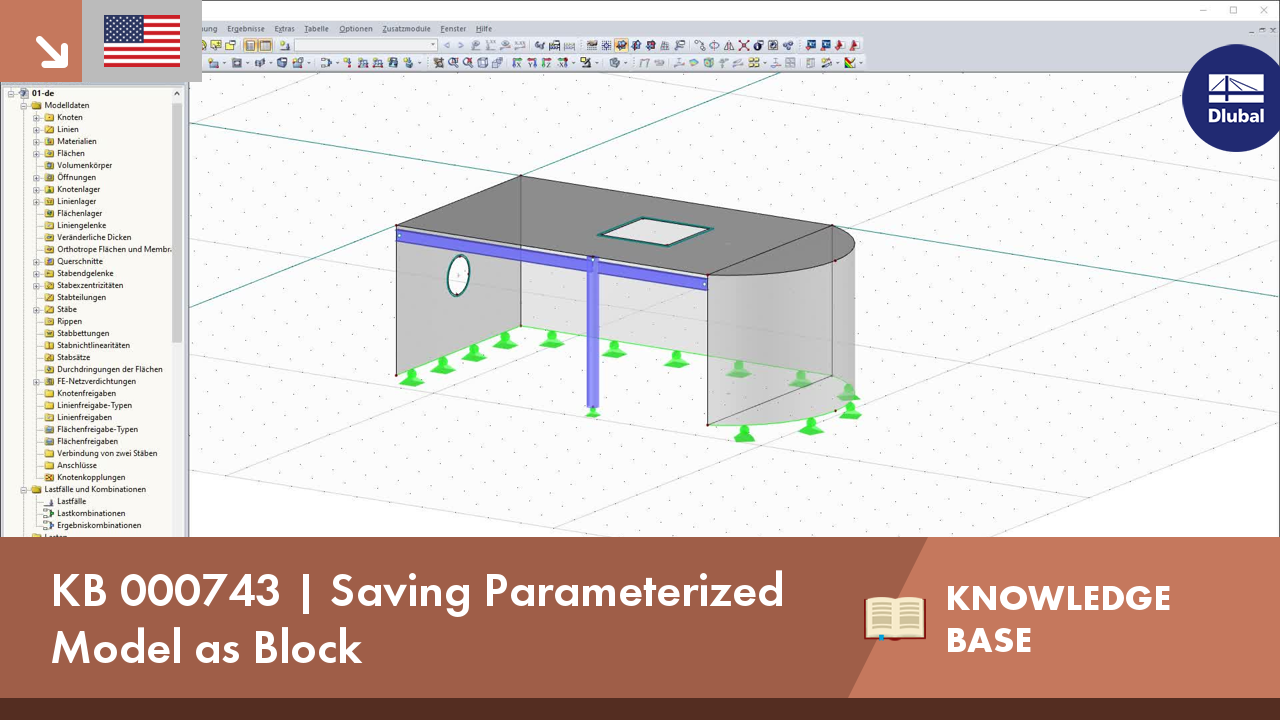Open the Optionen menu
This screenshot has width=1280, height=720.
coord(356,29)
